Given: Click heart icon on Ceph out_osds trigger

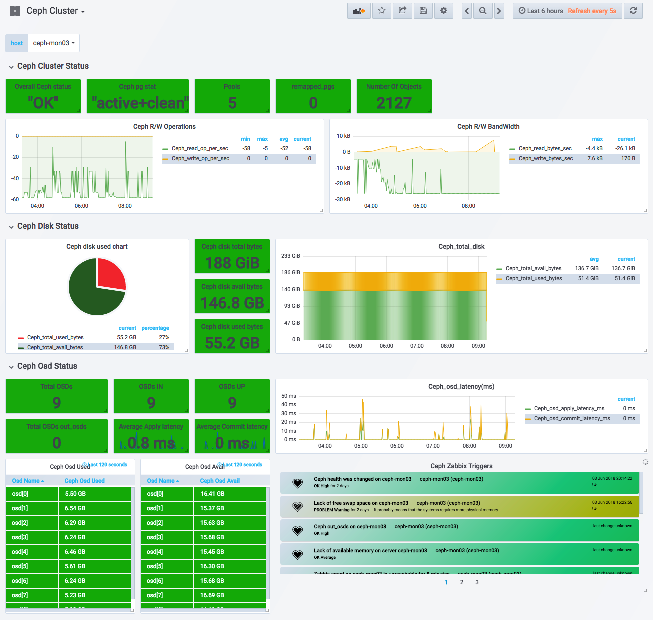Looking at the screenshot, I should (x=297, y=530).
